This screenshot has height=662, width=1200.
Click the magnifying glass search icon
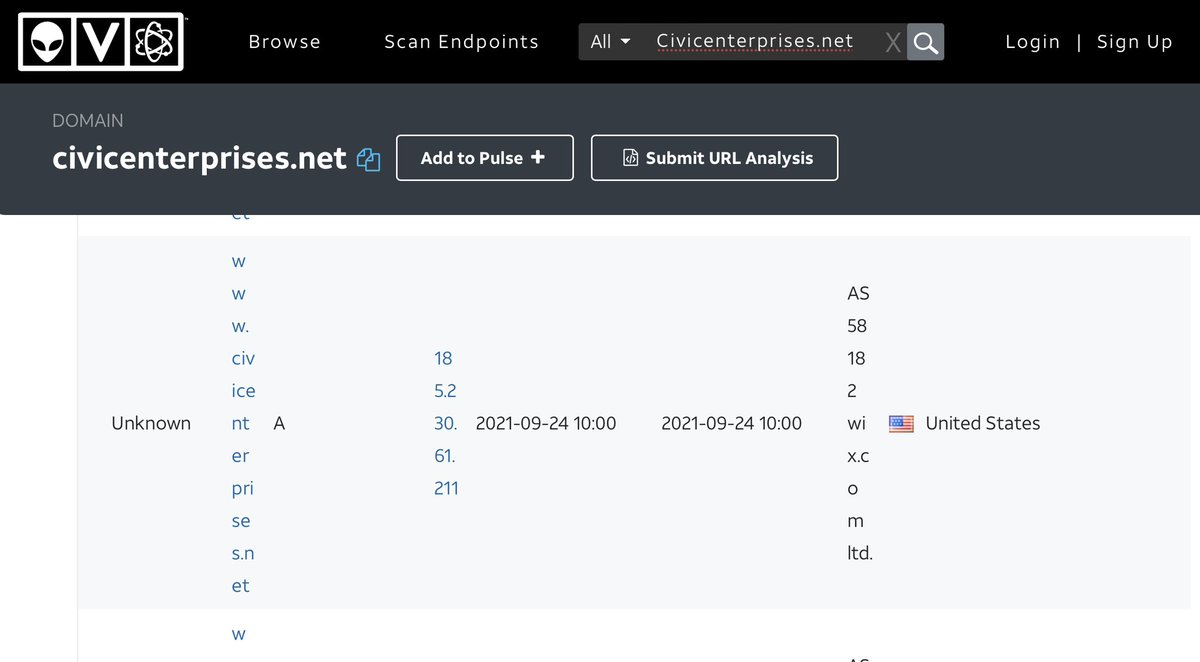pyautogui.click(x=925, y=42)
